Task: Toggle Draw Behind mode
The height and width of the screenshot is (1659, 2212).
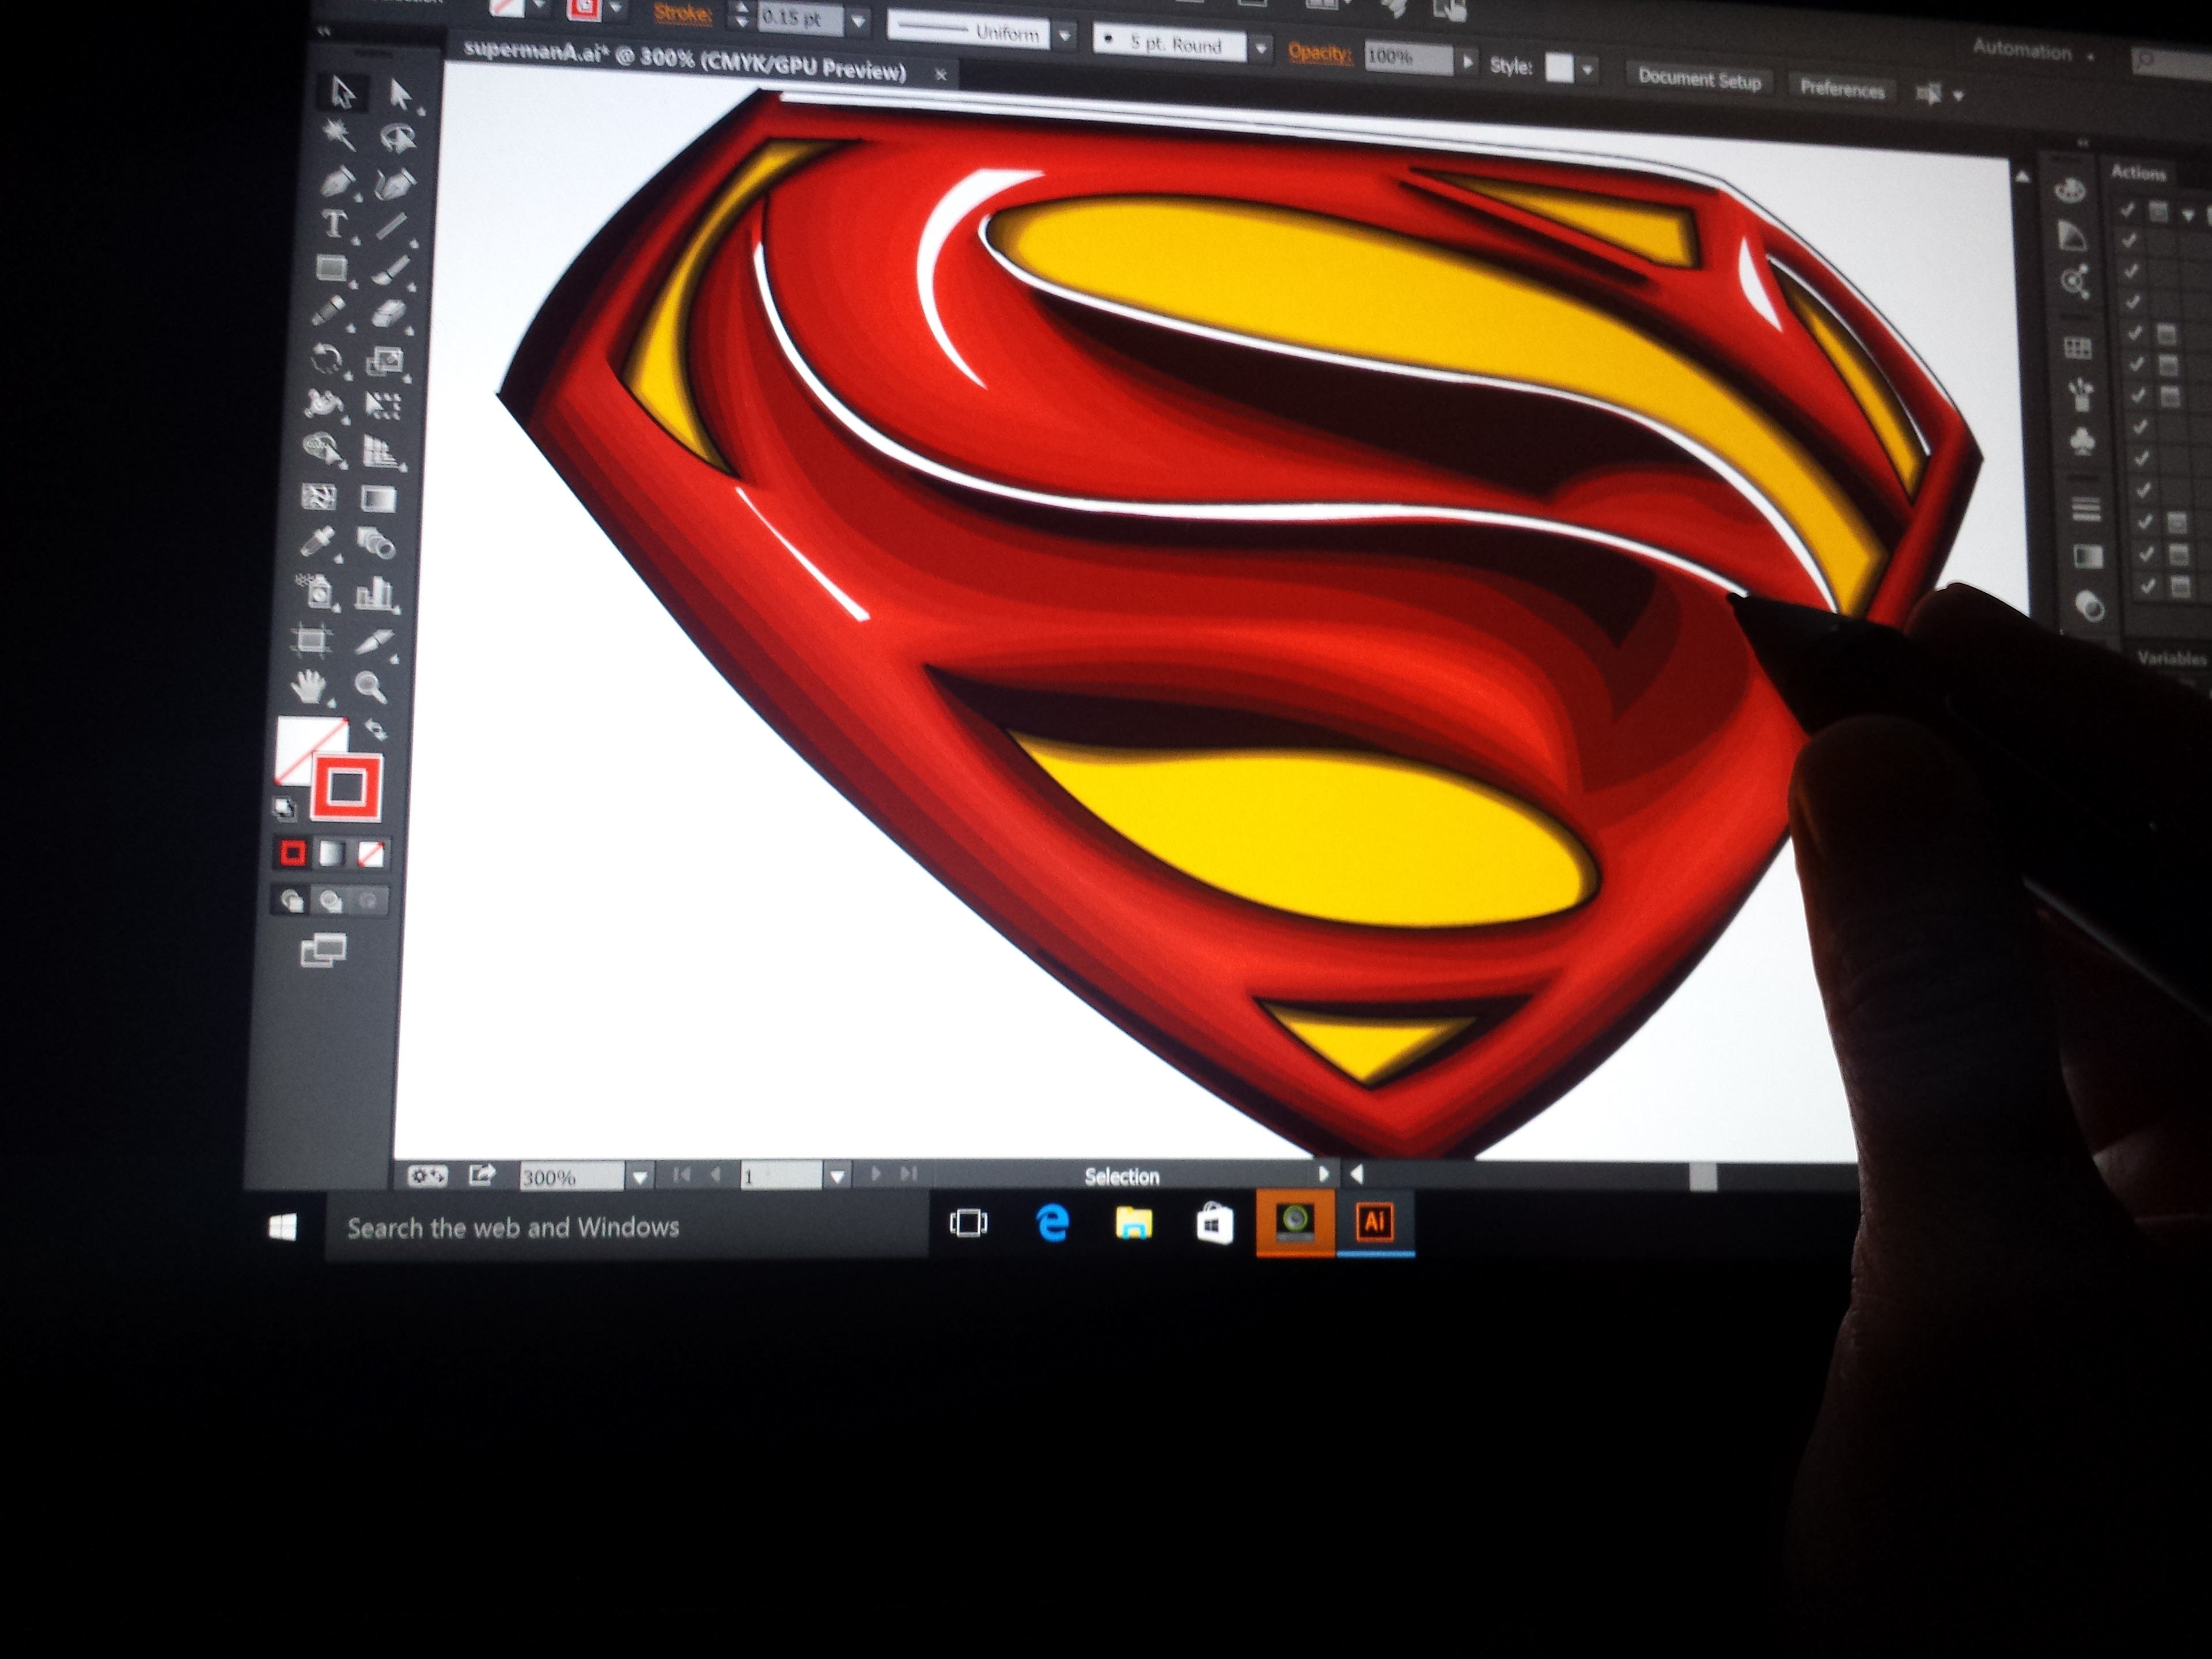Action: click(330, 901)
